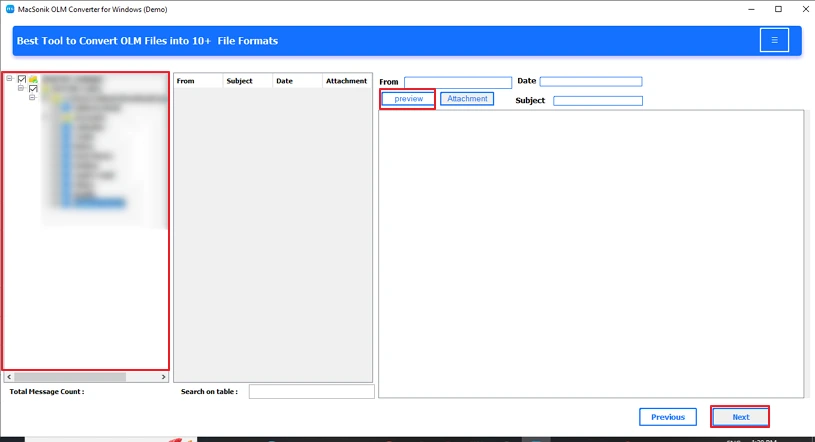Image resolution: width=815 pixels, height=442 pixels.
Task: Click the Search on table input field
Action: pyautogui.click(x=311, y=392)
